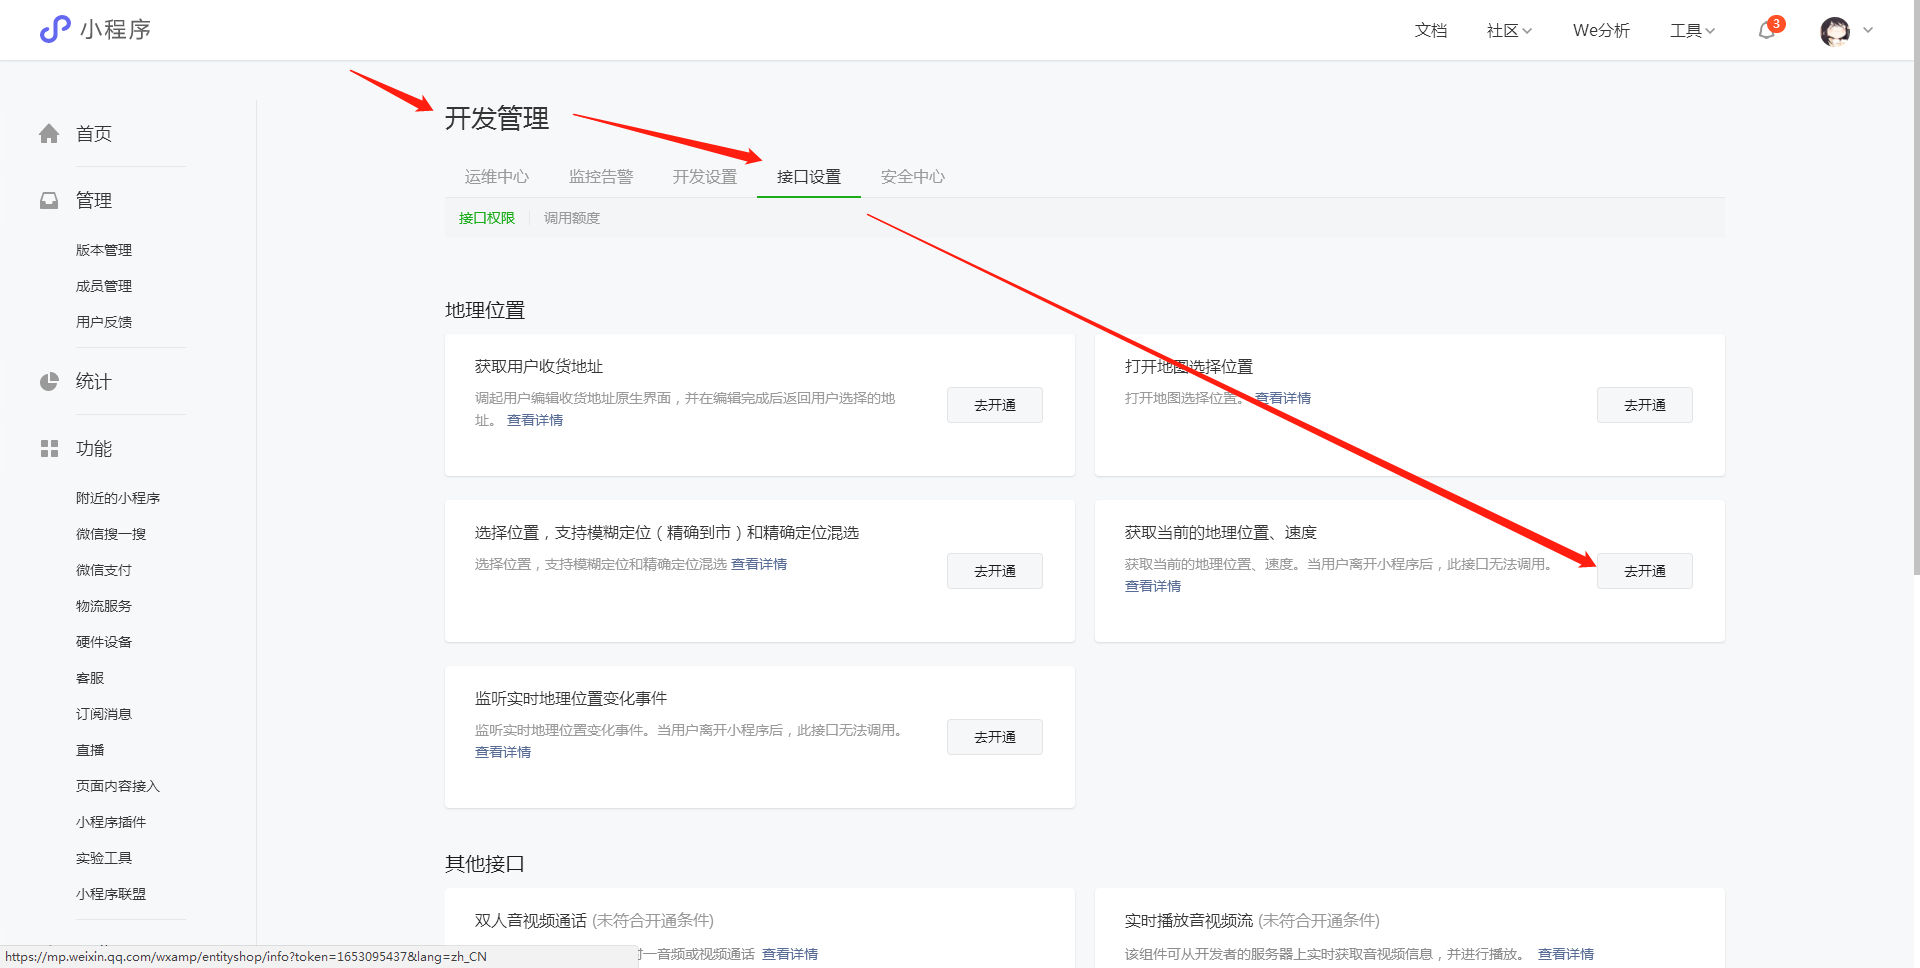
Task: Open 用户反馈 in sidebar
Action: click(x=104, y=322)
